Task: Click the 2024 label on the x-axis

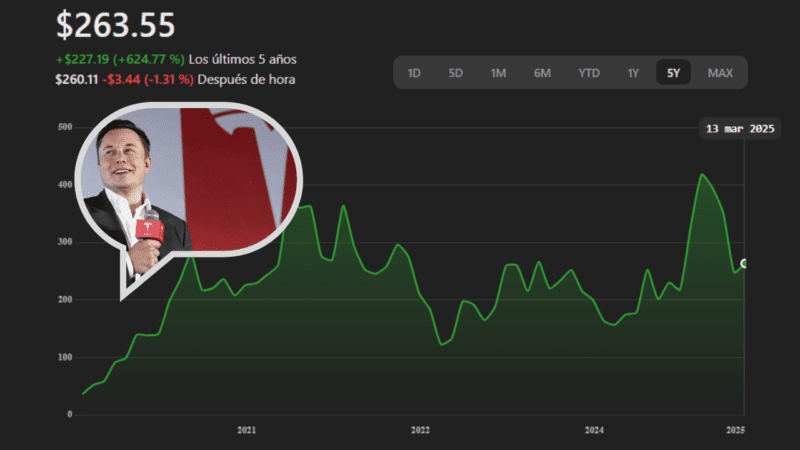Action: pyautogui.click(x=594, y=430)
